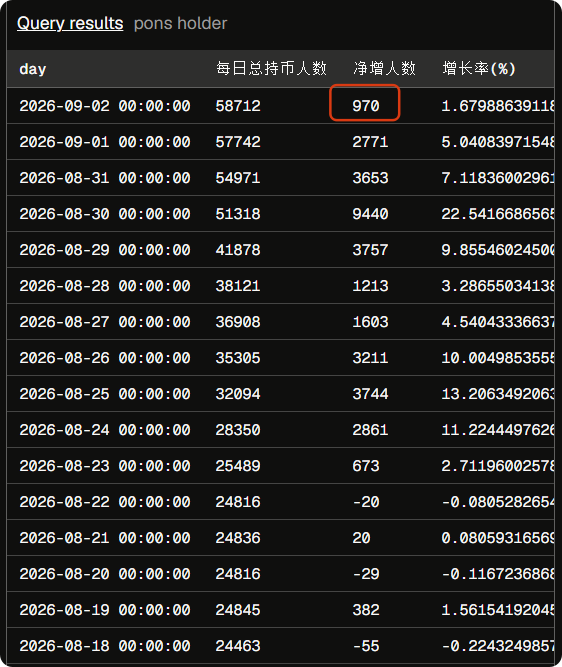The height and width of the screenshot is (667, 562).
Task: Click growth rate starting 2.71196002578
Action: click(498, 466)
